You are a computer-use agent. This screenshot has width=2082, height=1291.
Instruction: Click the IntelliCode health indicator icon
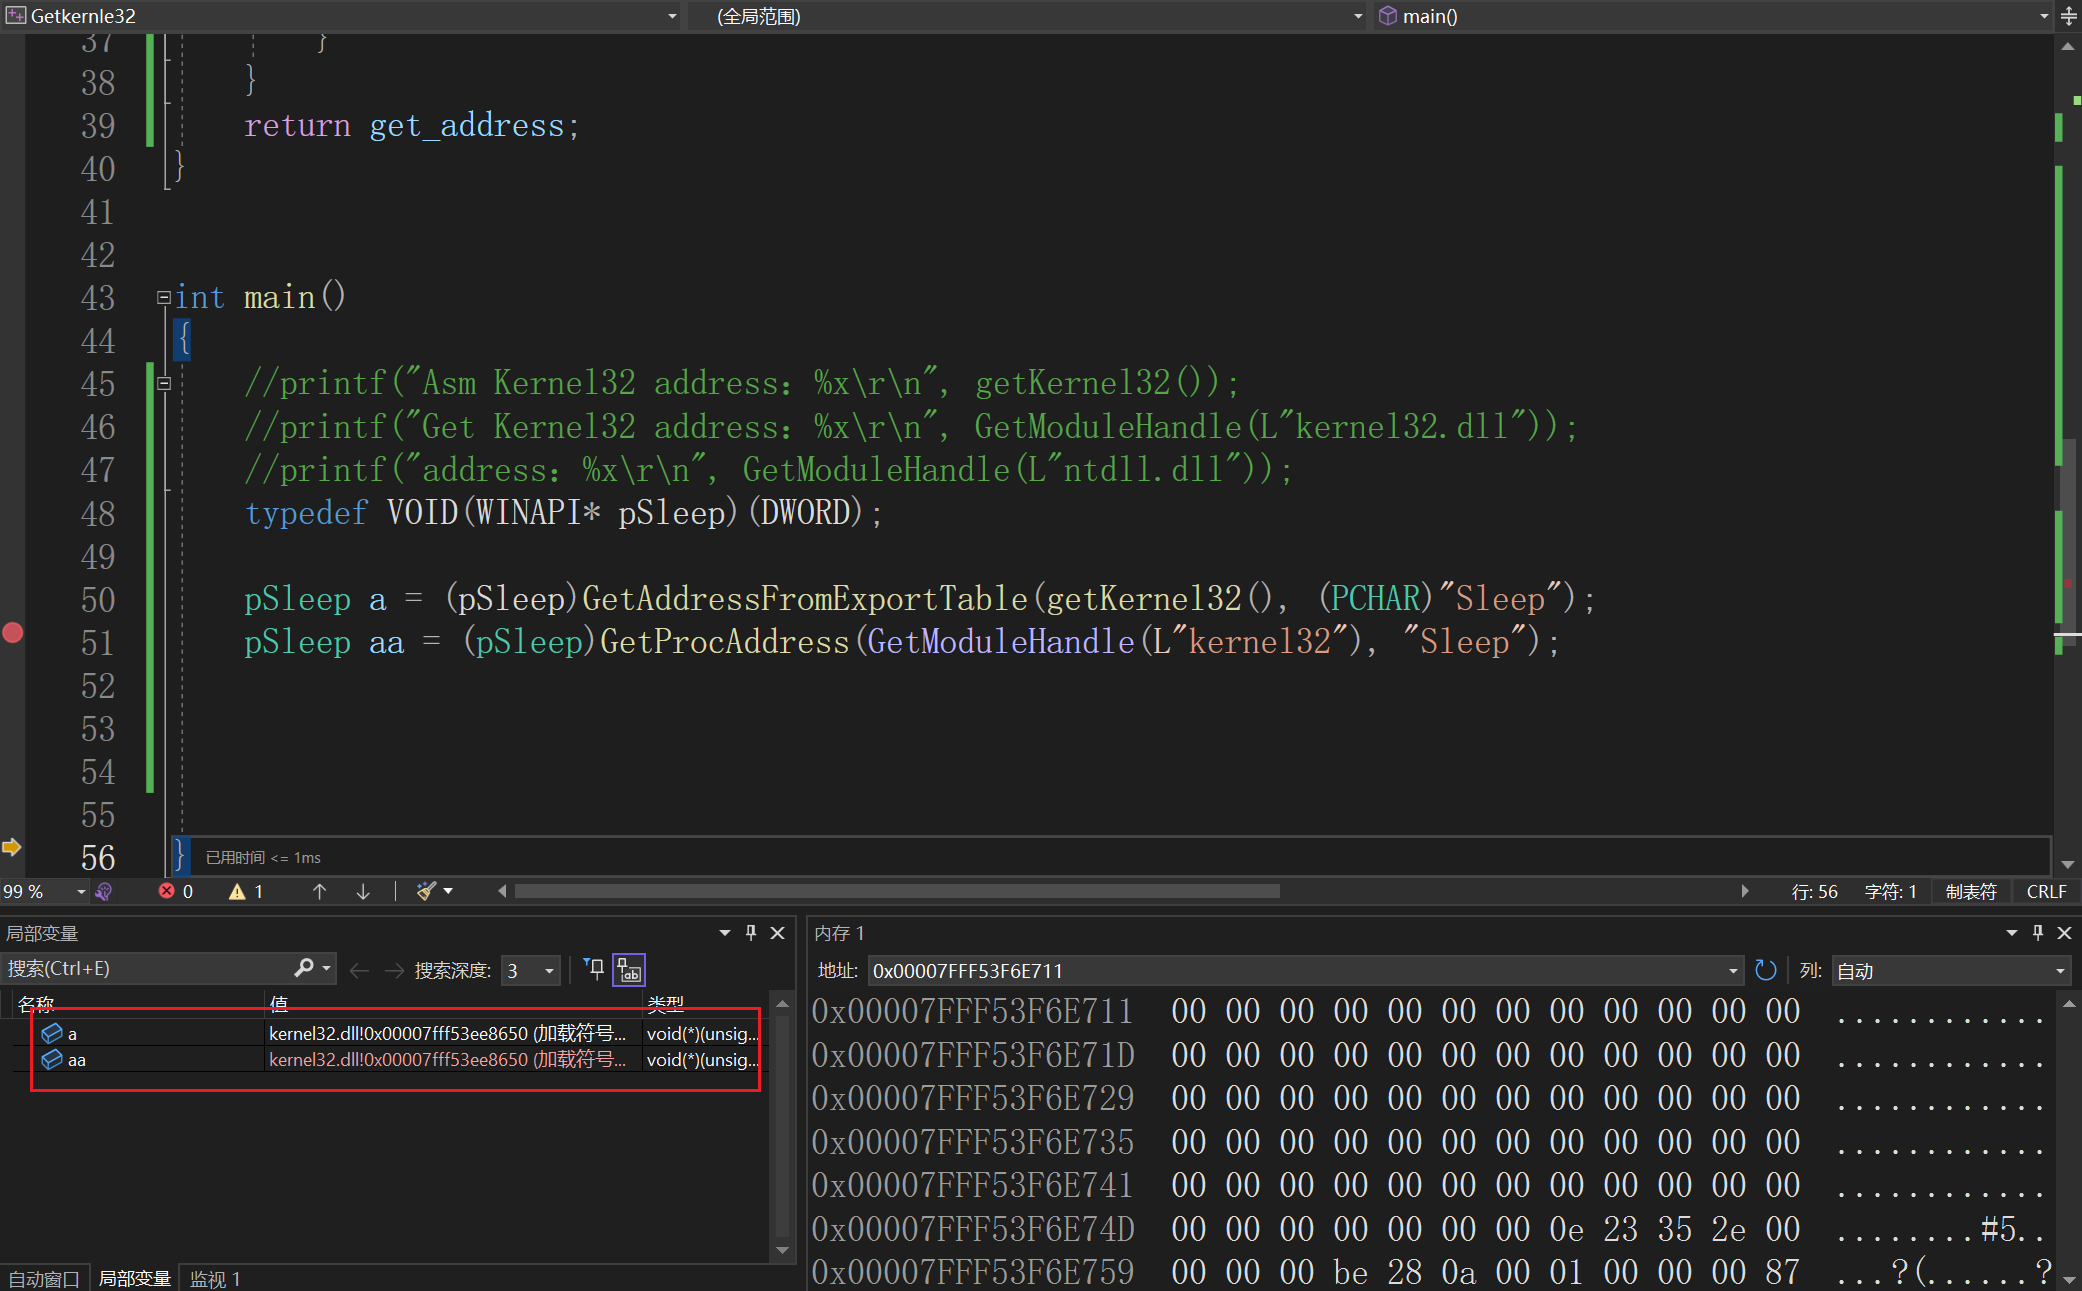tap(104, 891)
